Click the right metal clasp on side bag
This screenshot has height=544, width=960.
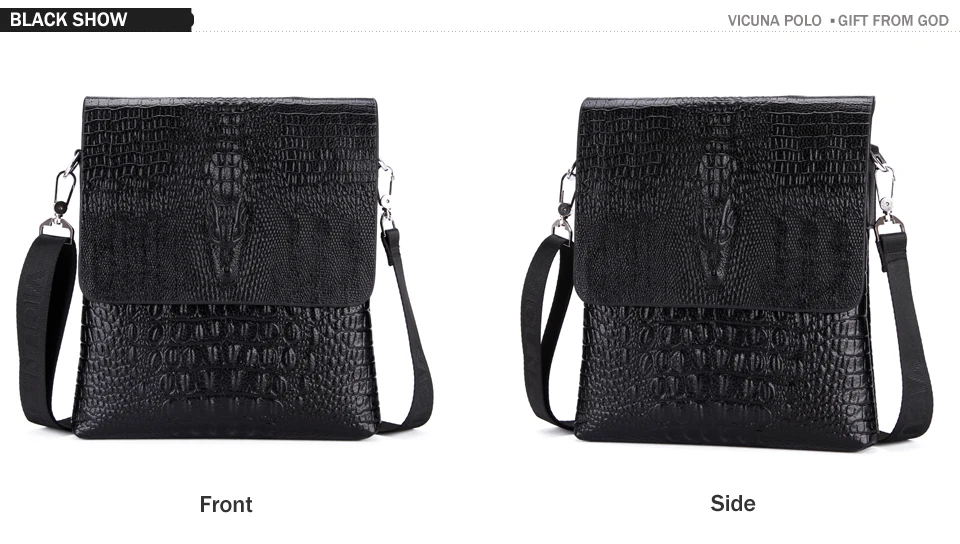(885, 194)
